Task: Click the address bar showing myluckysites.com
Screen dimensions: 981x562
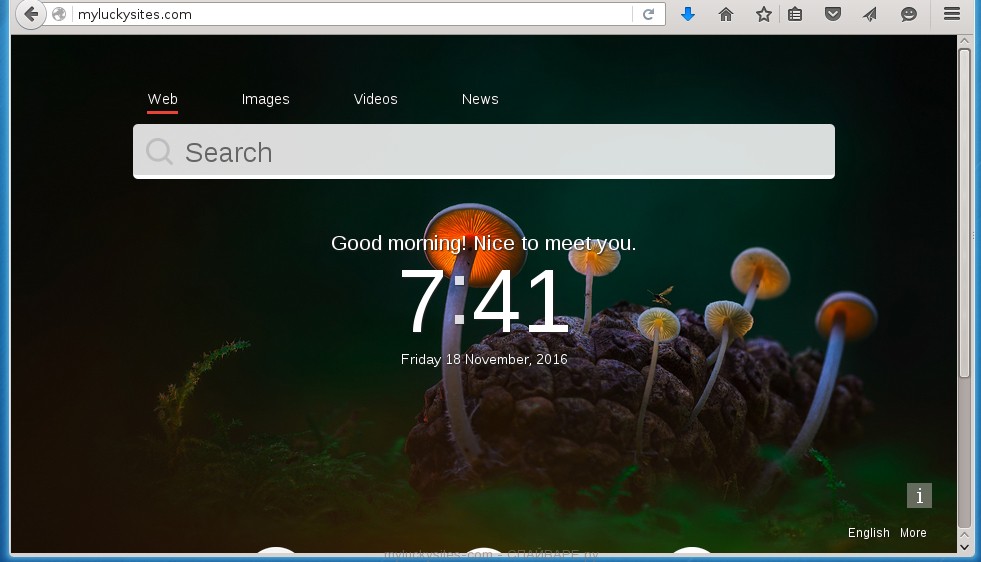Action: click(x=340, y=15)
